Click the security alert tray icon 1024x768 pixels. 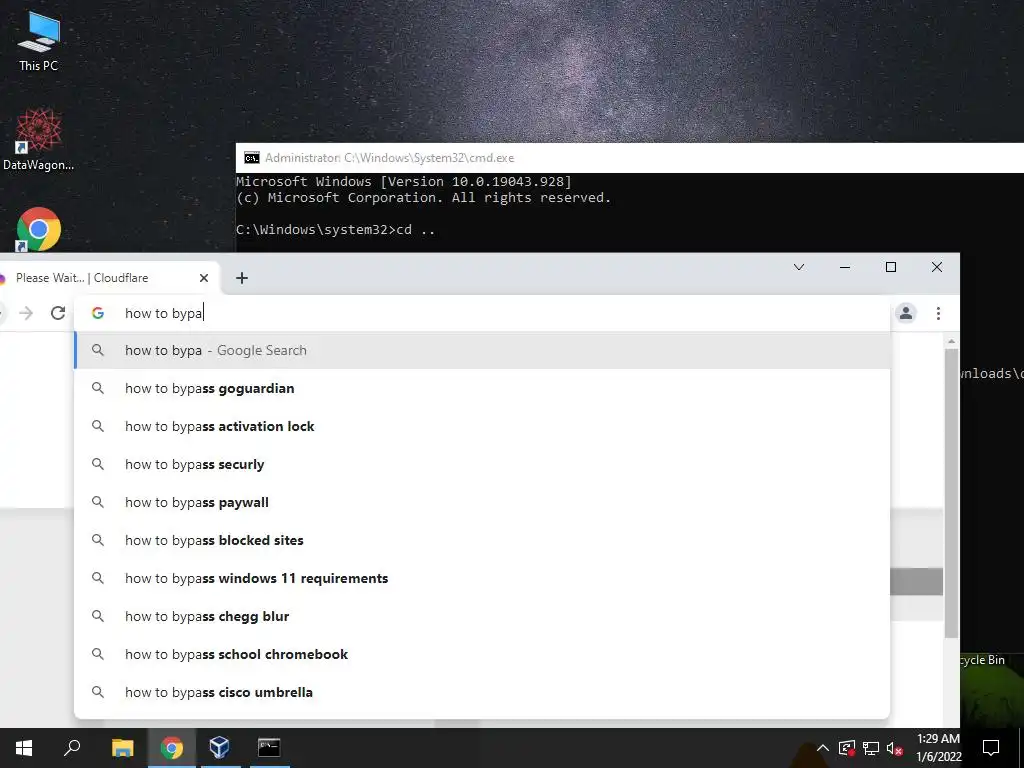pyautogui.click(x=846, y=748)
